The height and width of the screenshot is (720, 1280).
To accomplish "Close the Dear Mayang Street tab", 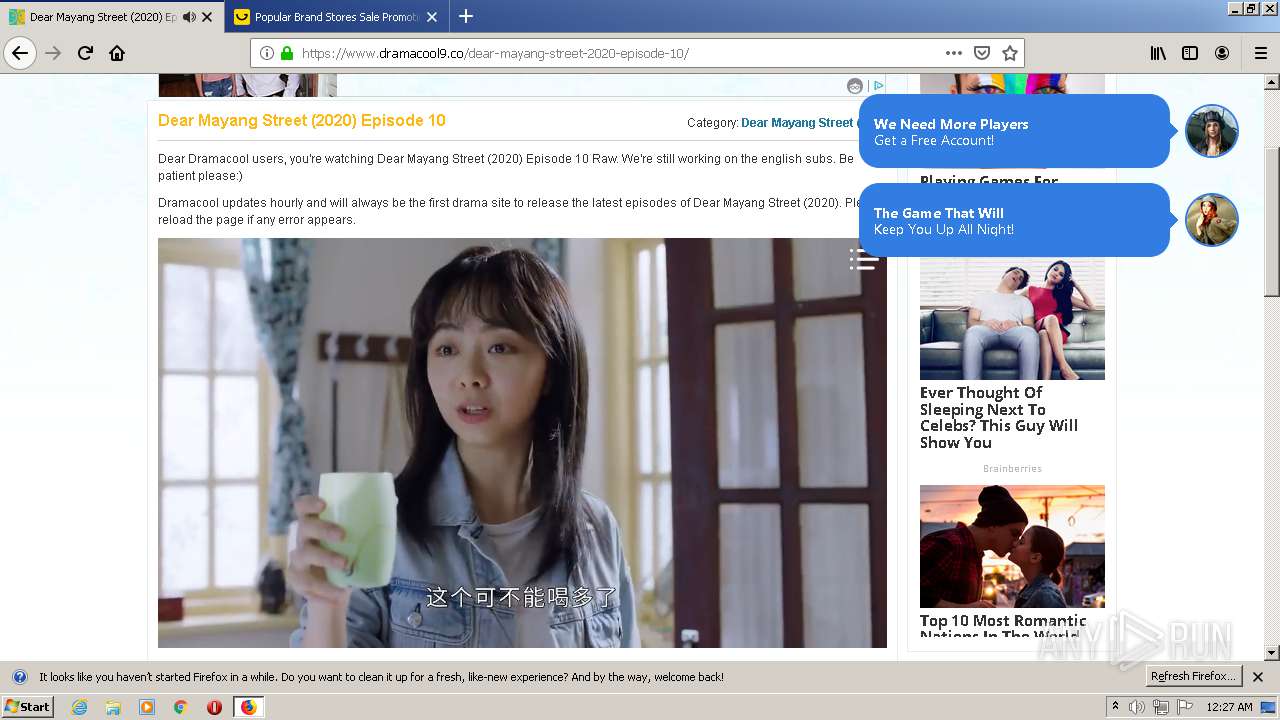I will coord(207,17).
